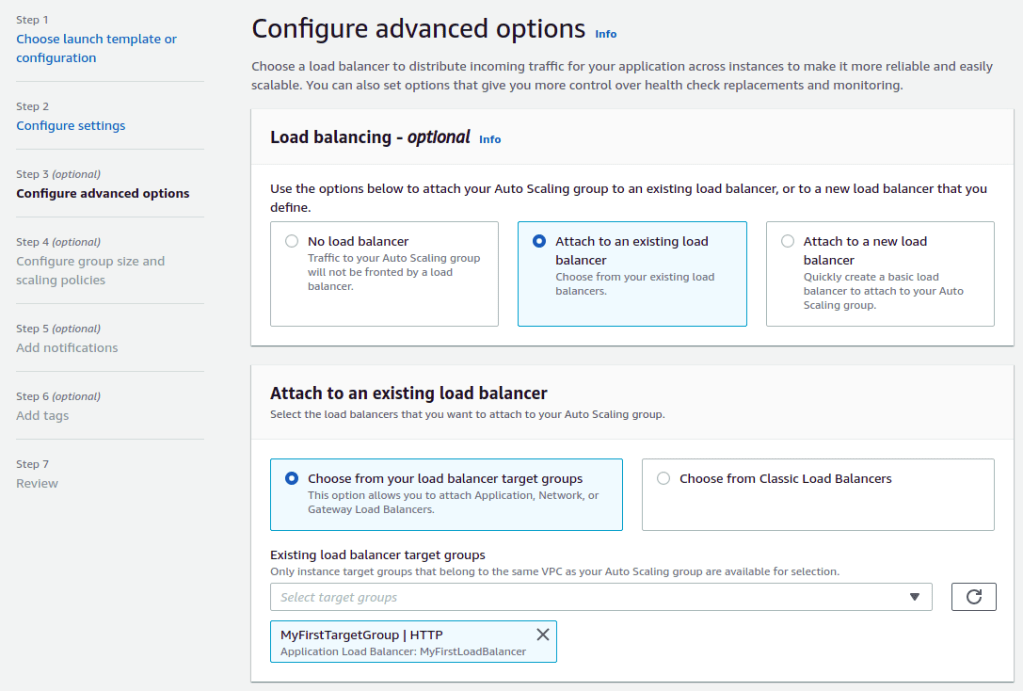Click the Attach to an existing load balancer heading
Viewport: 1023px width, 691px height.
point(409,393)
